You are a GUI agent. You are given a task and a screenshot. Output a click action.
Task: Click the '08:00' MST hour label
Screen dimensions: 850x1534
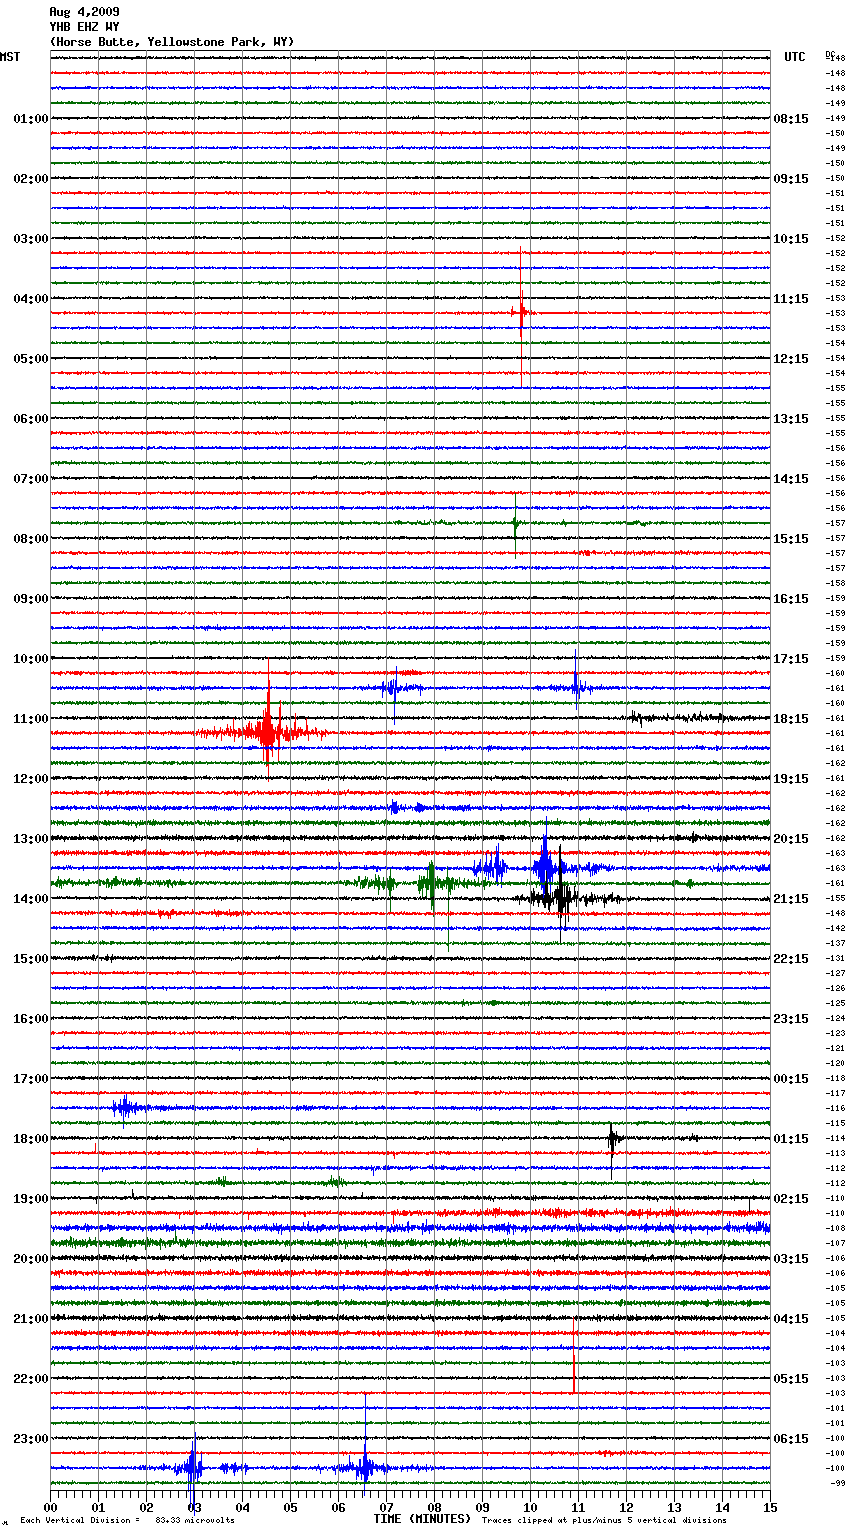[30, 539]
